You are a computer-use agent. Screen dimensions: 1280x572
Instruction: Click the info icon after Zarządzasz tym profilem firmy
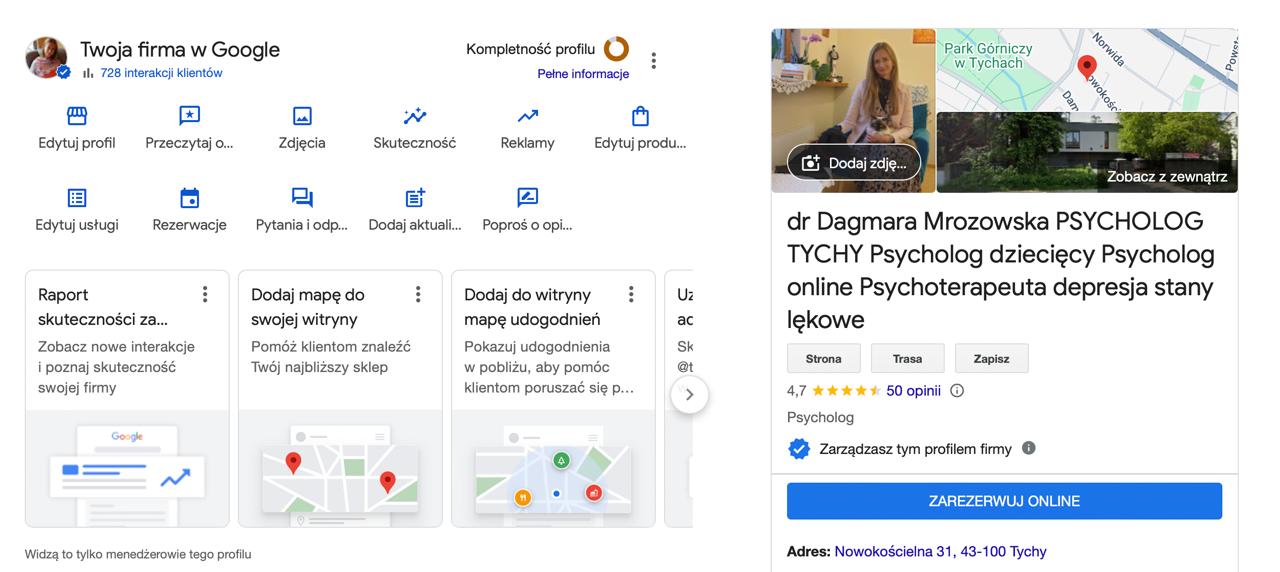tap(1028, 448)
